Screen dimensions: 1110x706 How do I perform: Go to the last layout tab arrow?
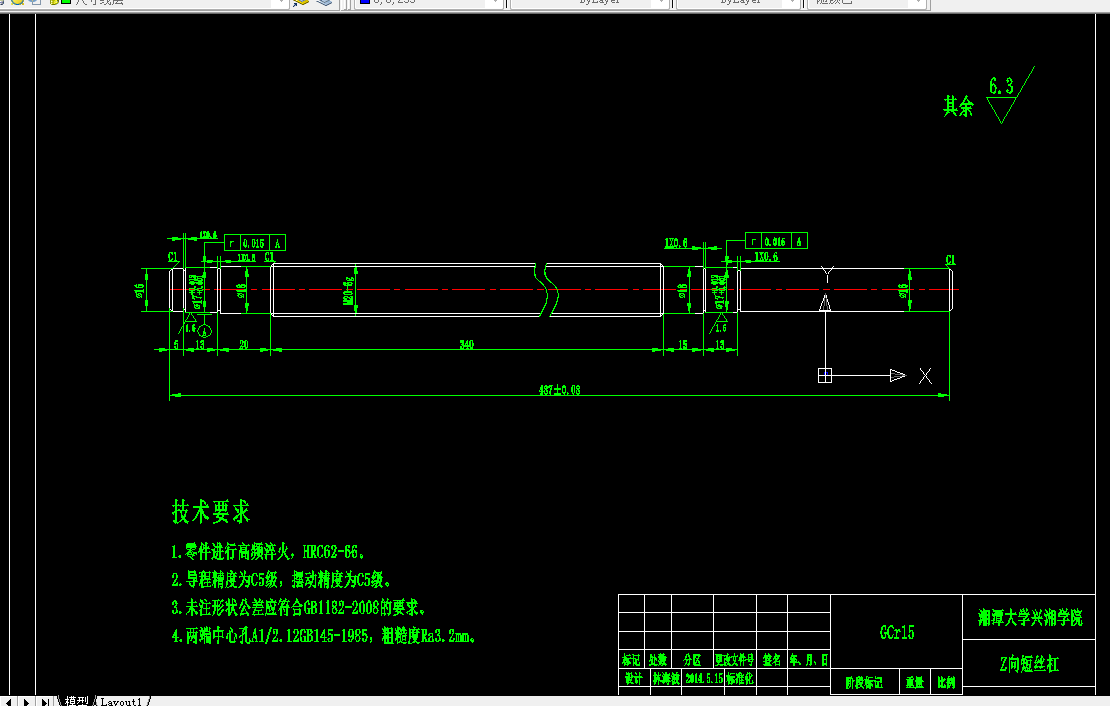pos(45,702)
